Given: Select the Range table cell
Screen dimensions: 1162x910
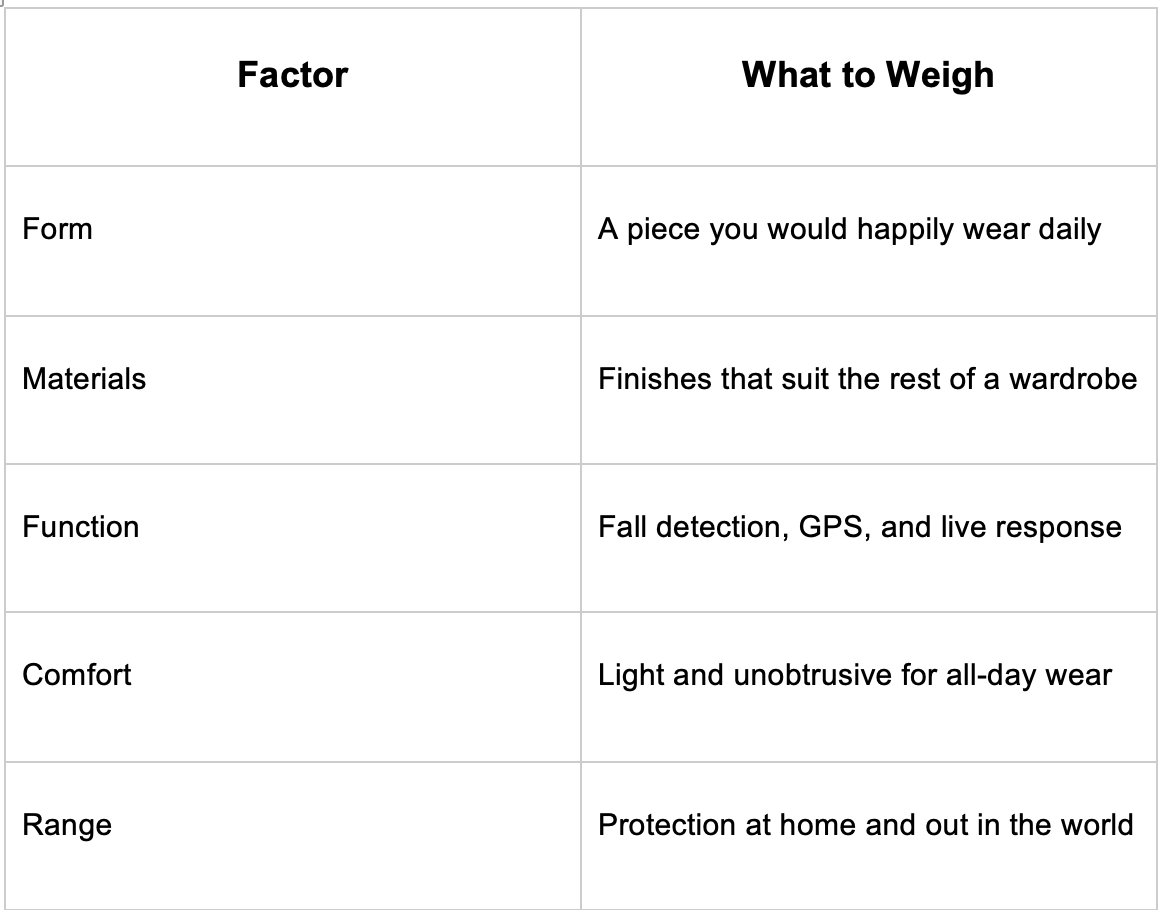Looking at the screenshot, I should pos(293,835).
